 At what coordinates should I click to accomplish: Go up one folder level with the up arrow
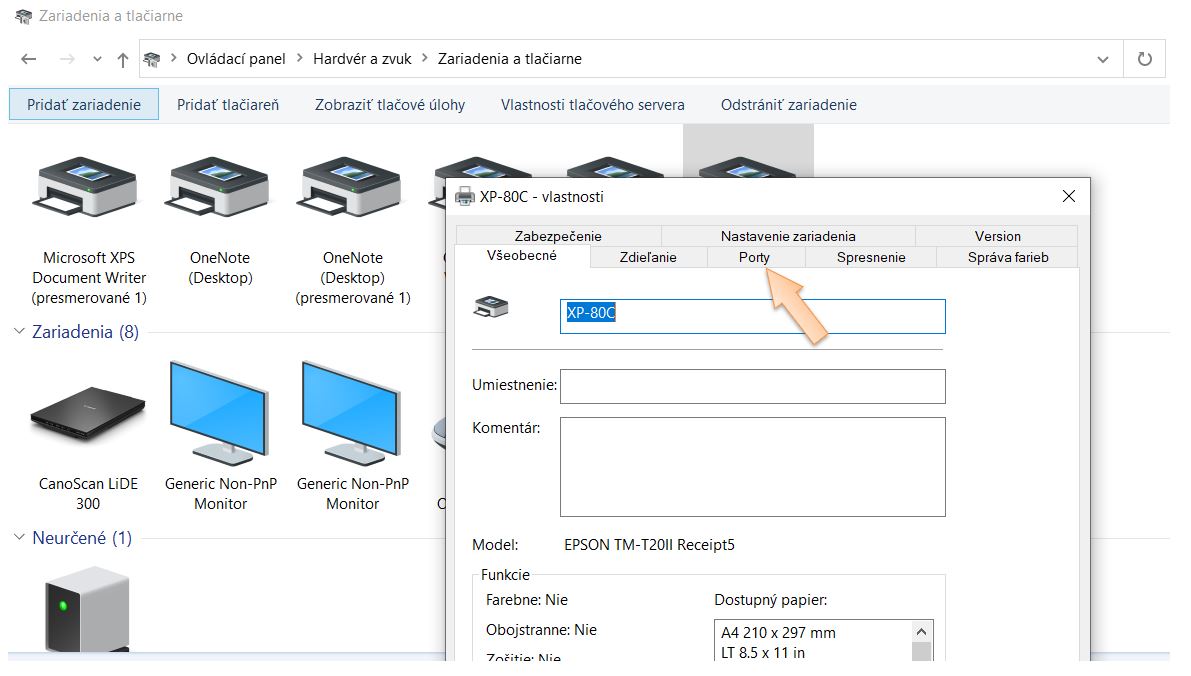[123, 59]
